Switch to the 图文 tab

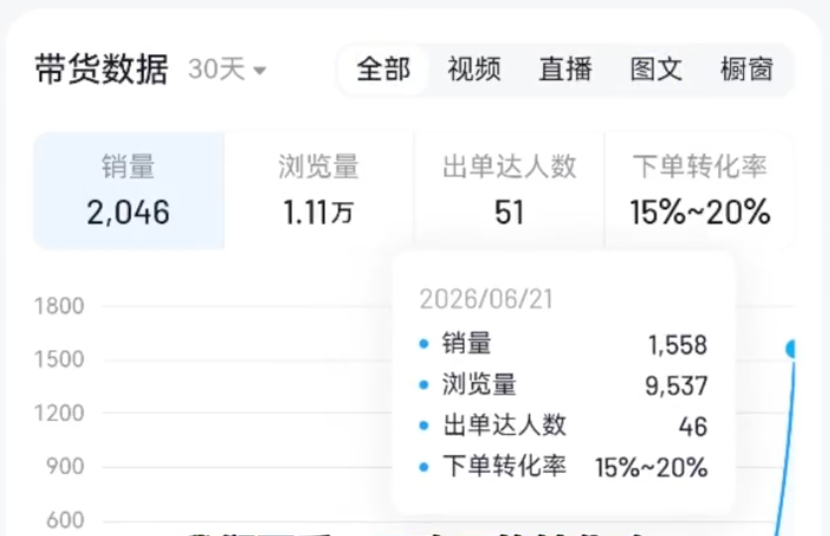point(656,69)
